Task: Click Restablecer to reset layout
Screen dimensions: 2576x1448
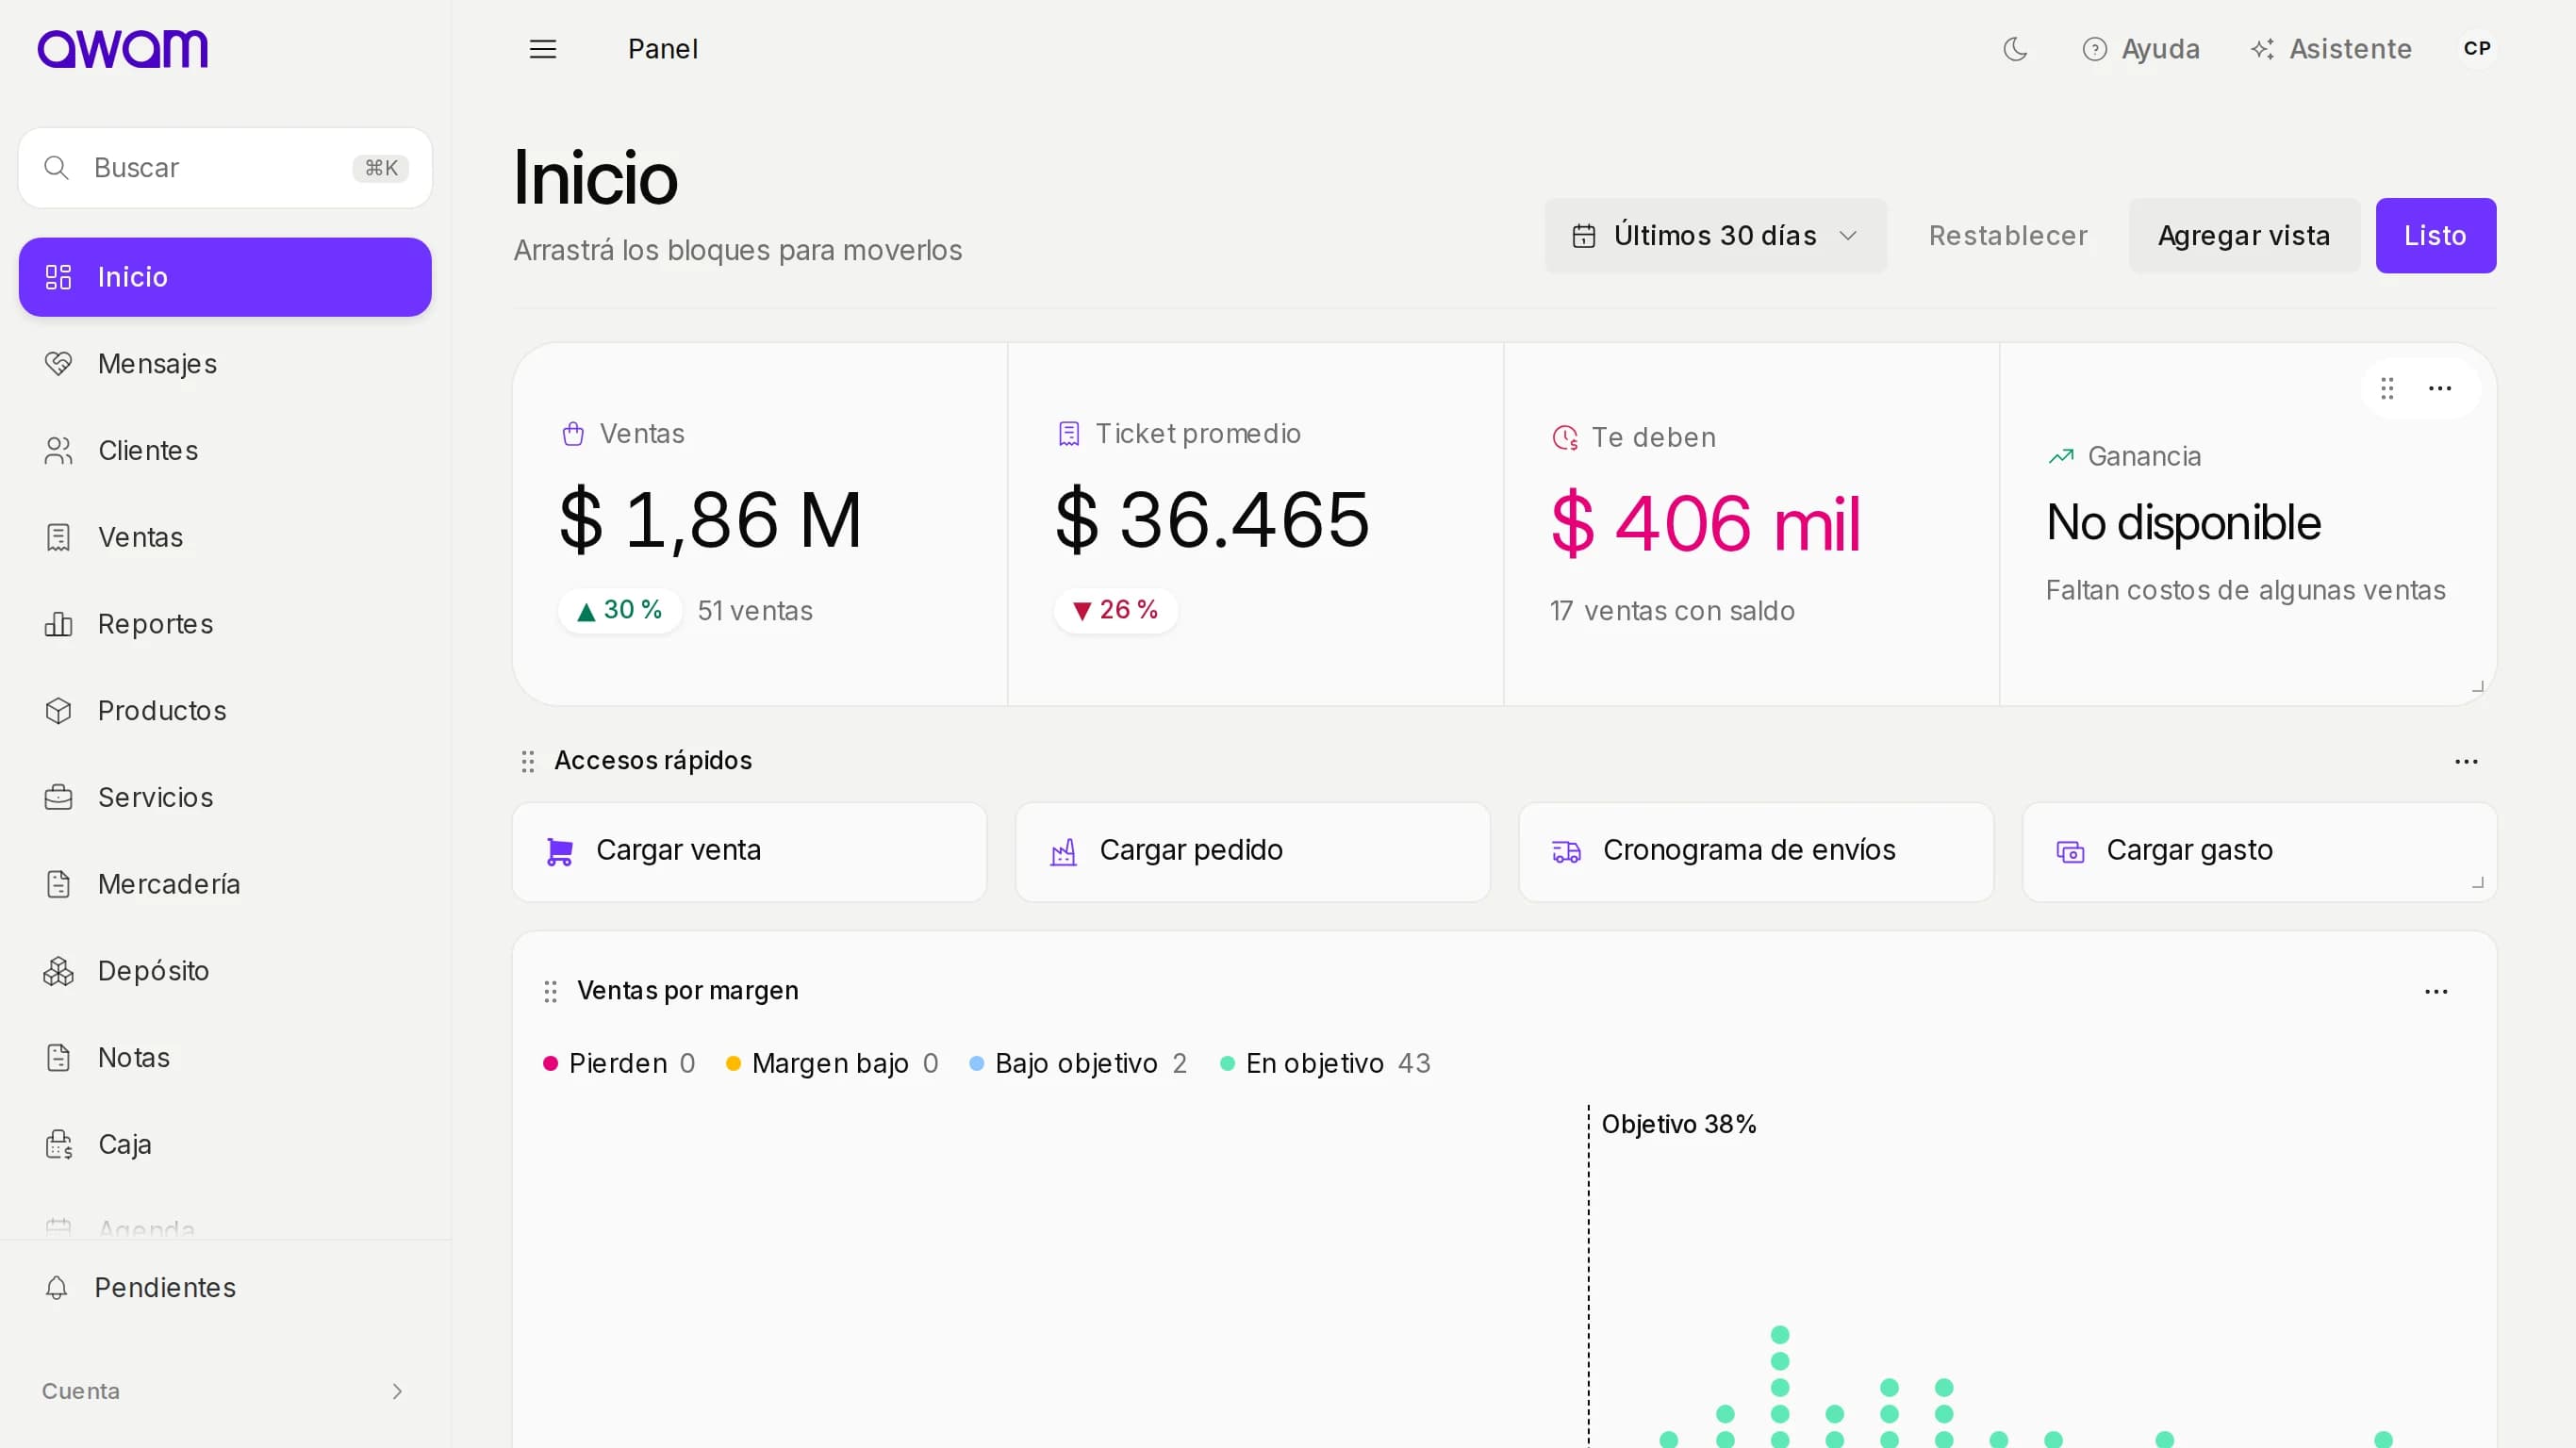Action: 2008,236
